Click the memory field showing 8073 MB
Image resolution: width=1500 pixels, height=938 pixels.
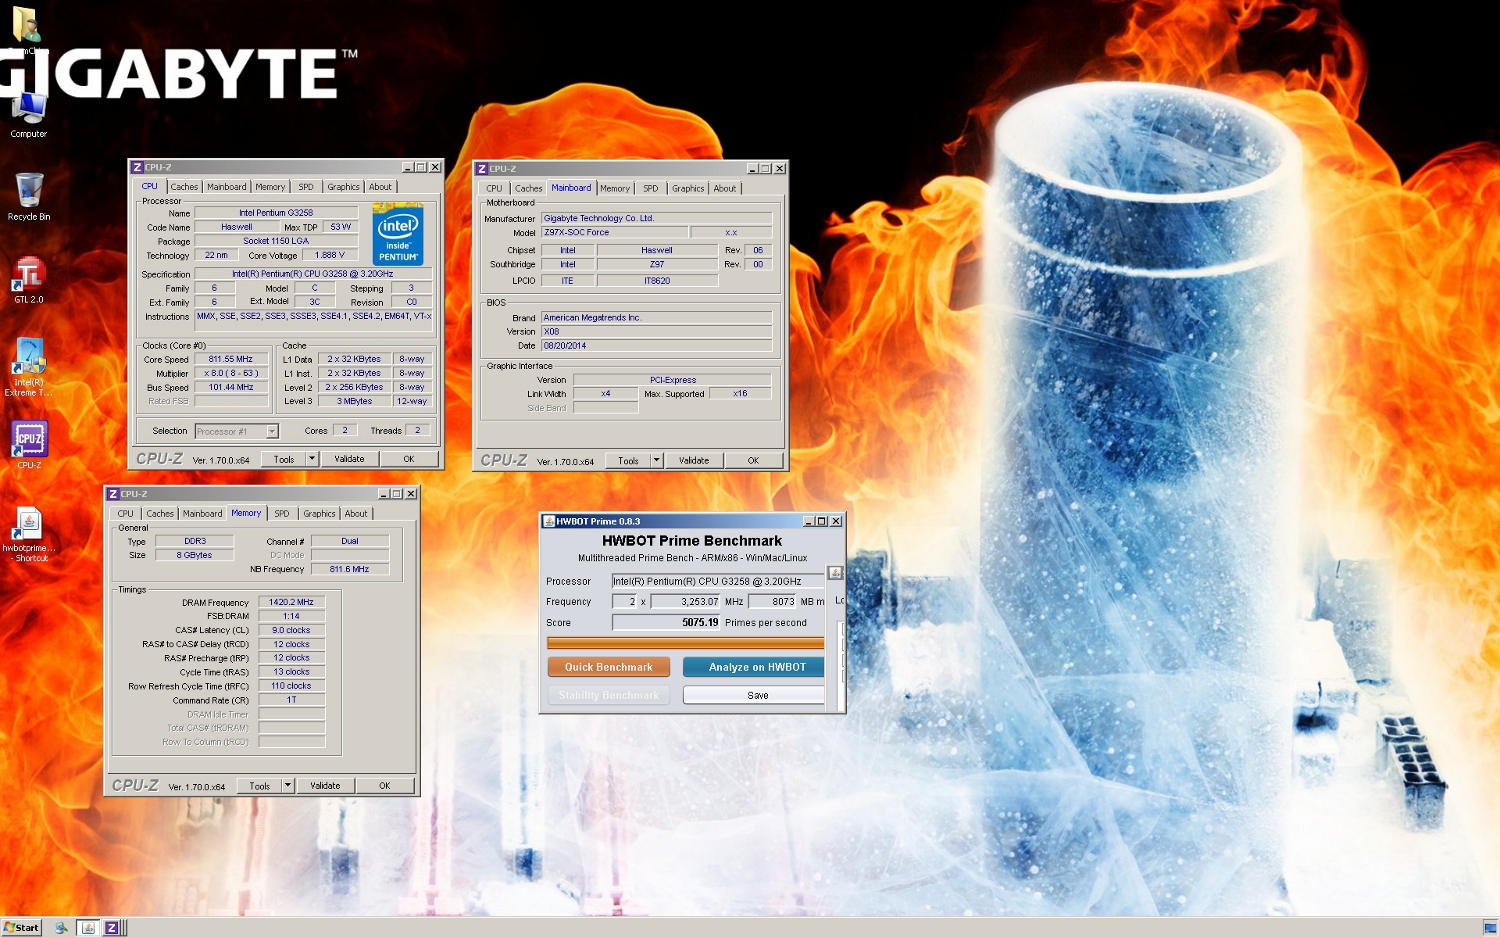pyautogui.click(x=772, y=602)
